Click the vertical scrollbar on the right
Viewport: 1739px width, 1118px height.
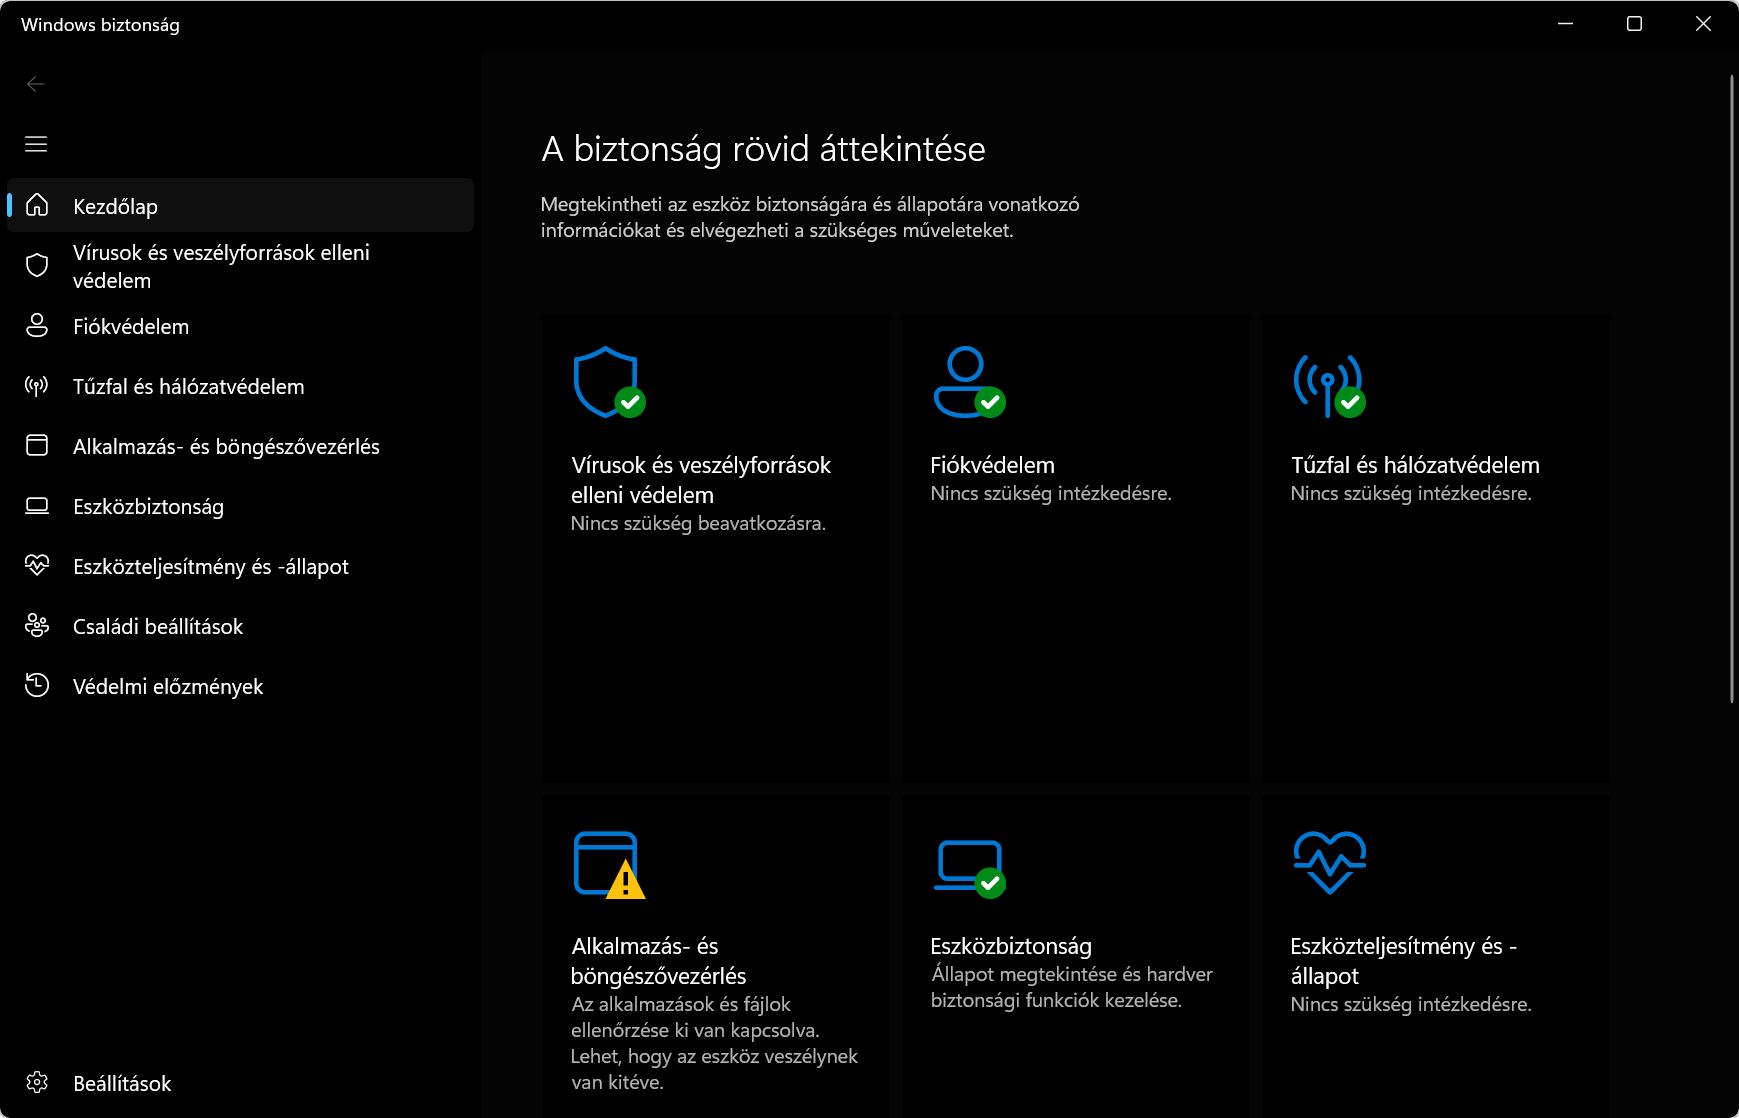coord(1732,390)
